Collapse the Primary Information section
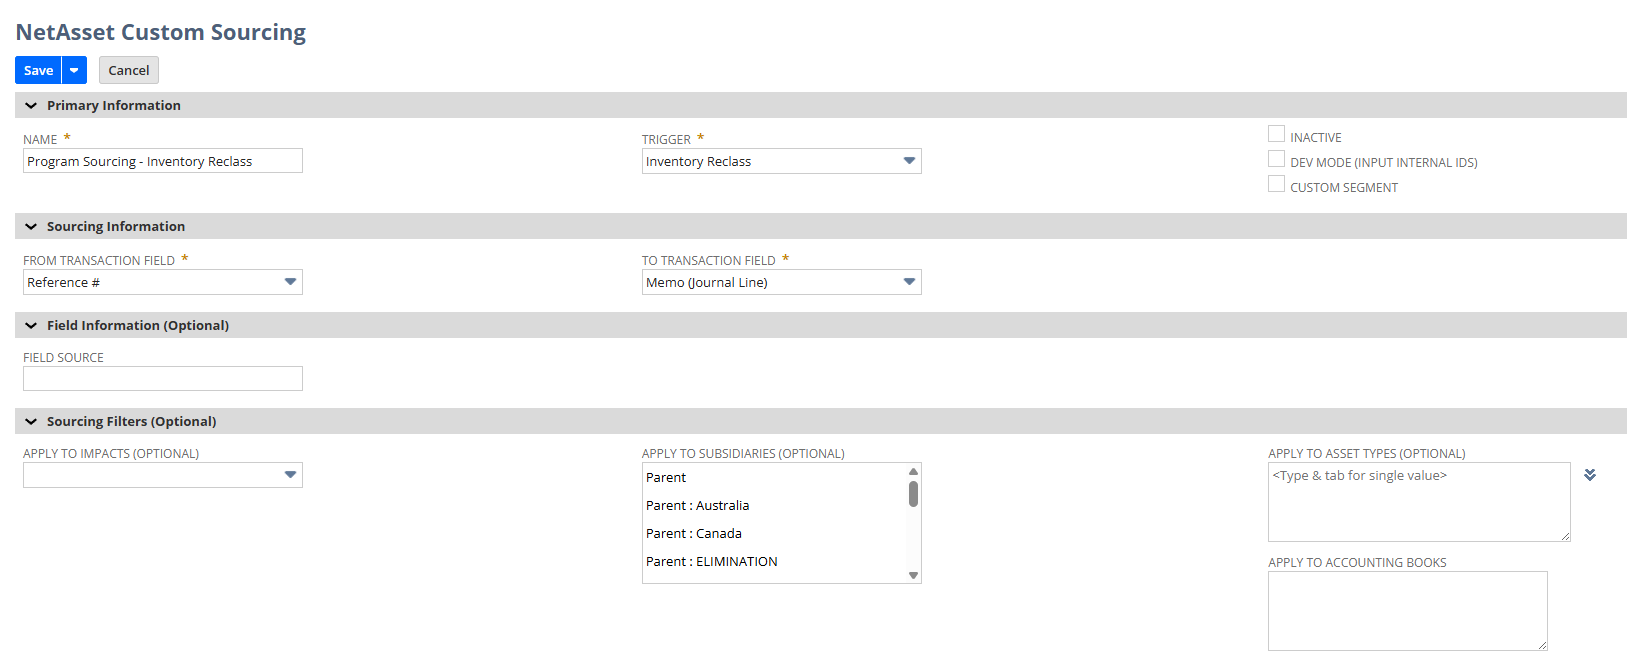This screenshot has width=1627, height=668. click(x=31, y=106)
